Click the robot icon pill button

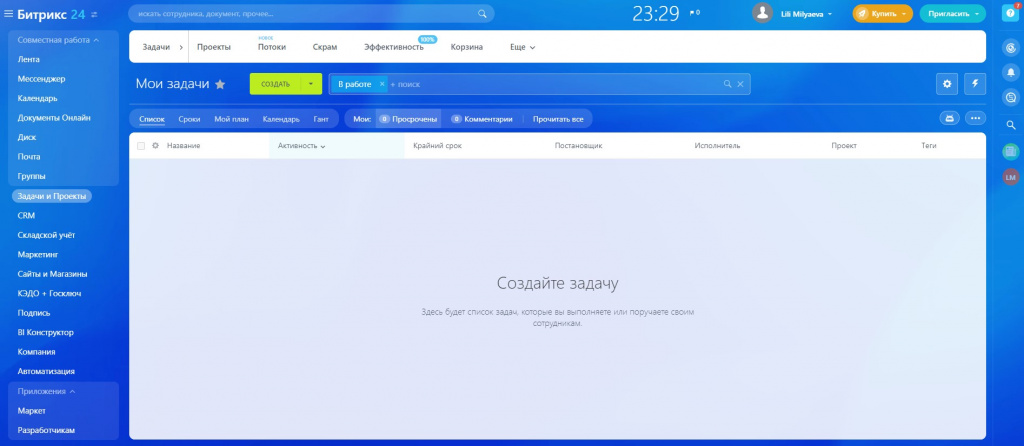[950, 118]
